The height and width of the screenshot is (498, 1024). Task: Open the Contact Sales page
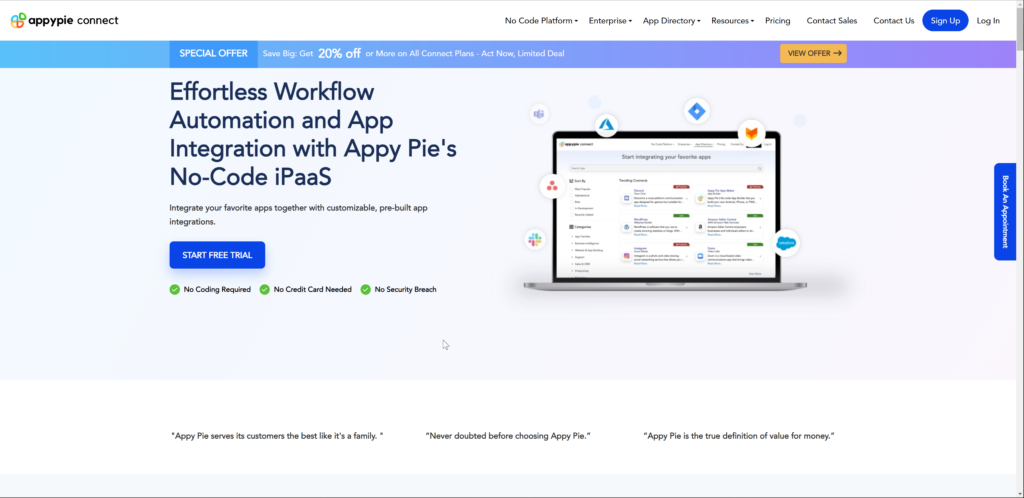[832, 21]
